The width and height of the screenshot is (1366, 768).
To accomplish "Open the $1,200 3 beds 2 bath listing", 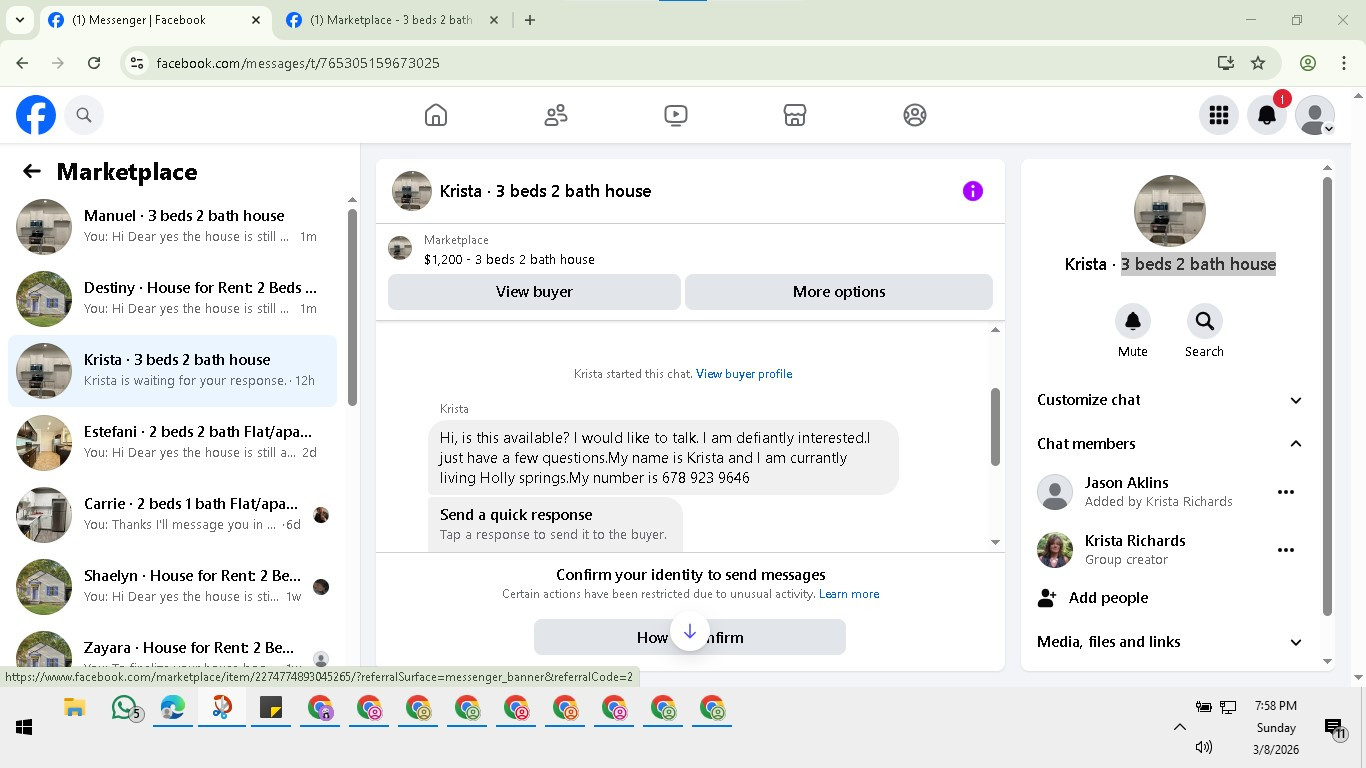I will pyautogui.click(x=509, y=259).
